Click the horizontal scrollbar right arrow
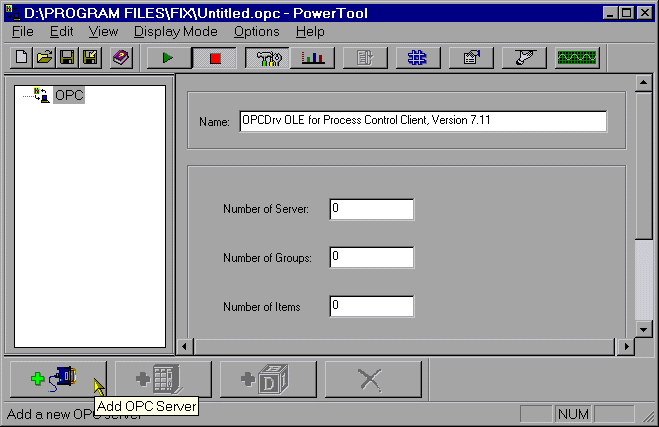Image resolution: width=659 pixels, height=427 pixels. (627, 347)
